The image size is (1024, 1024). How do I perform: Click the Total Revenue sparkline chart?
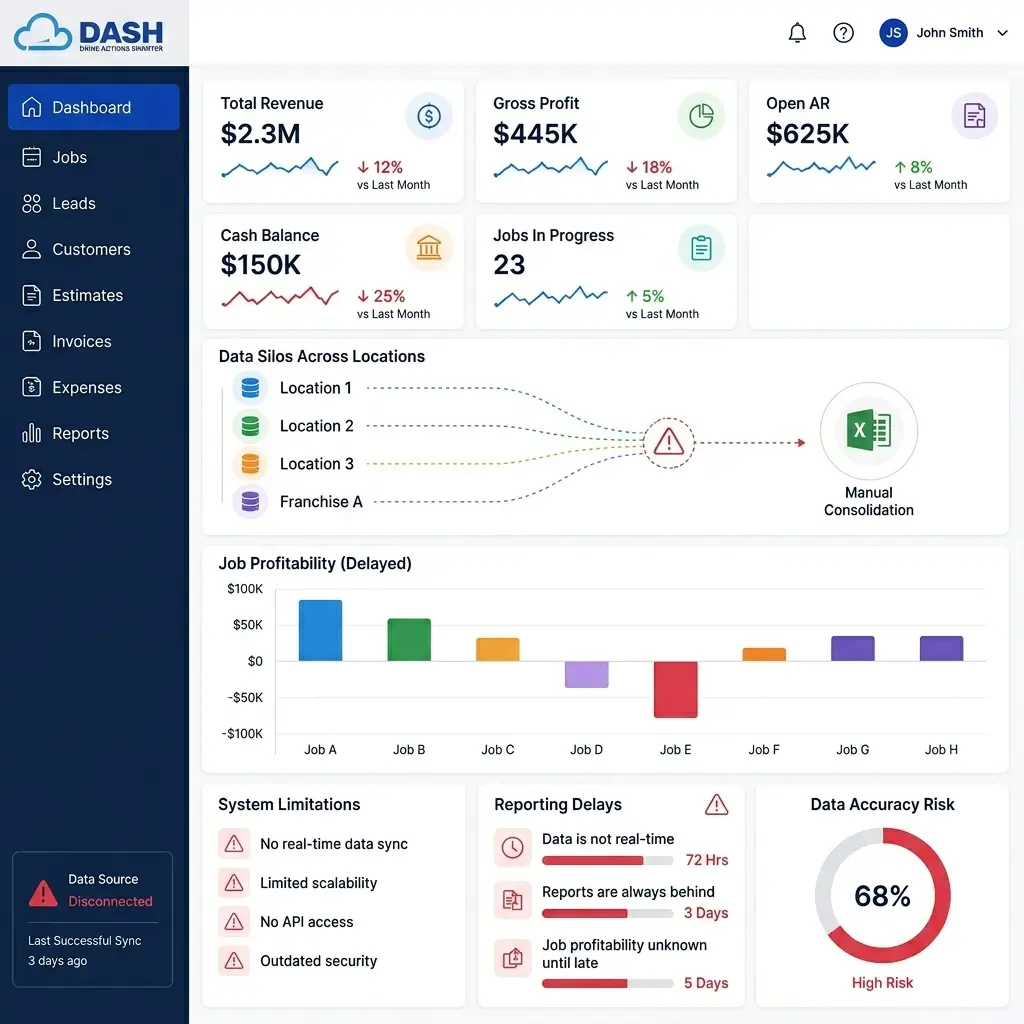280,168
